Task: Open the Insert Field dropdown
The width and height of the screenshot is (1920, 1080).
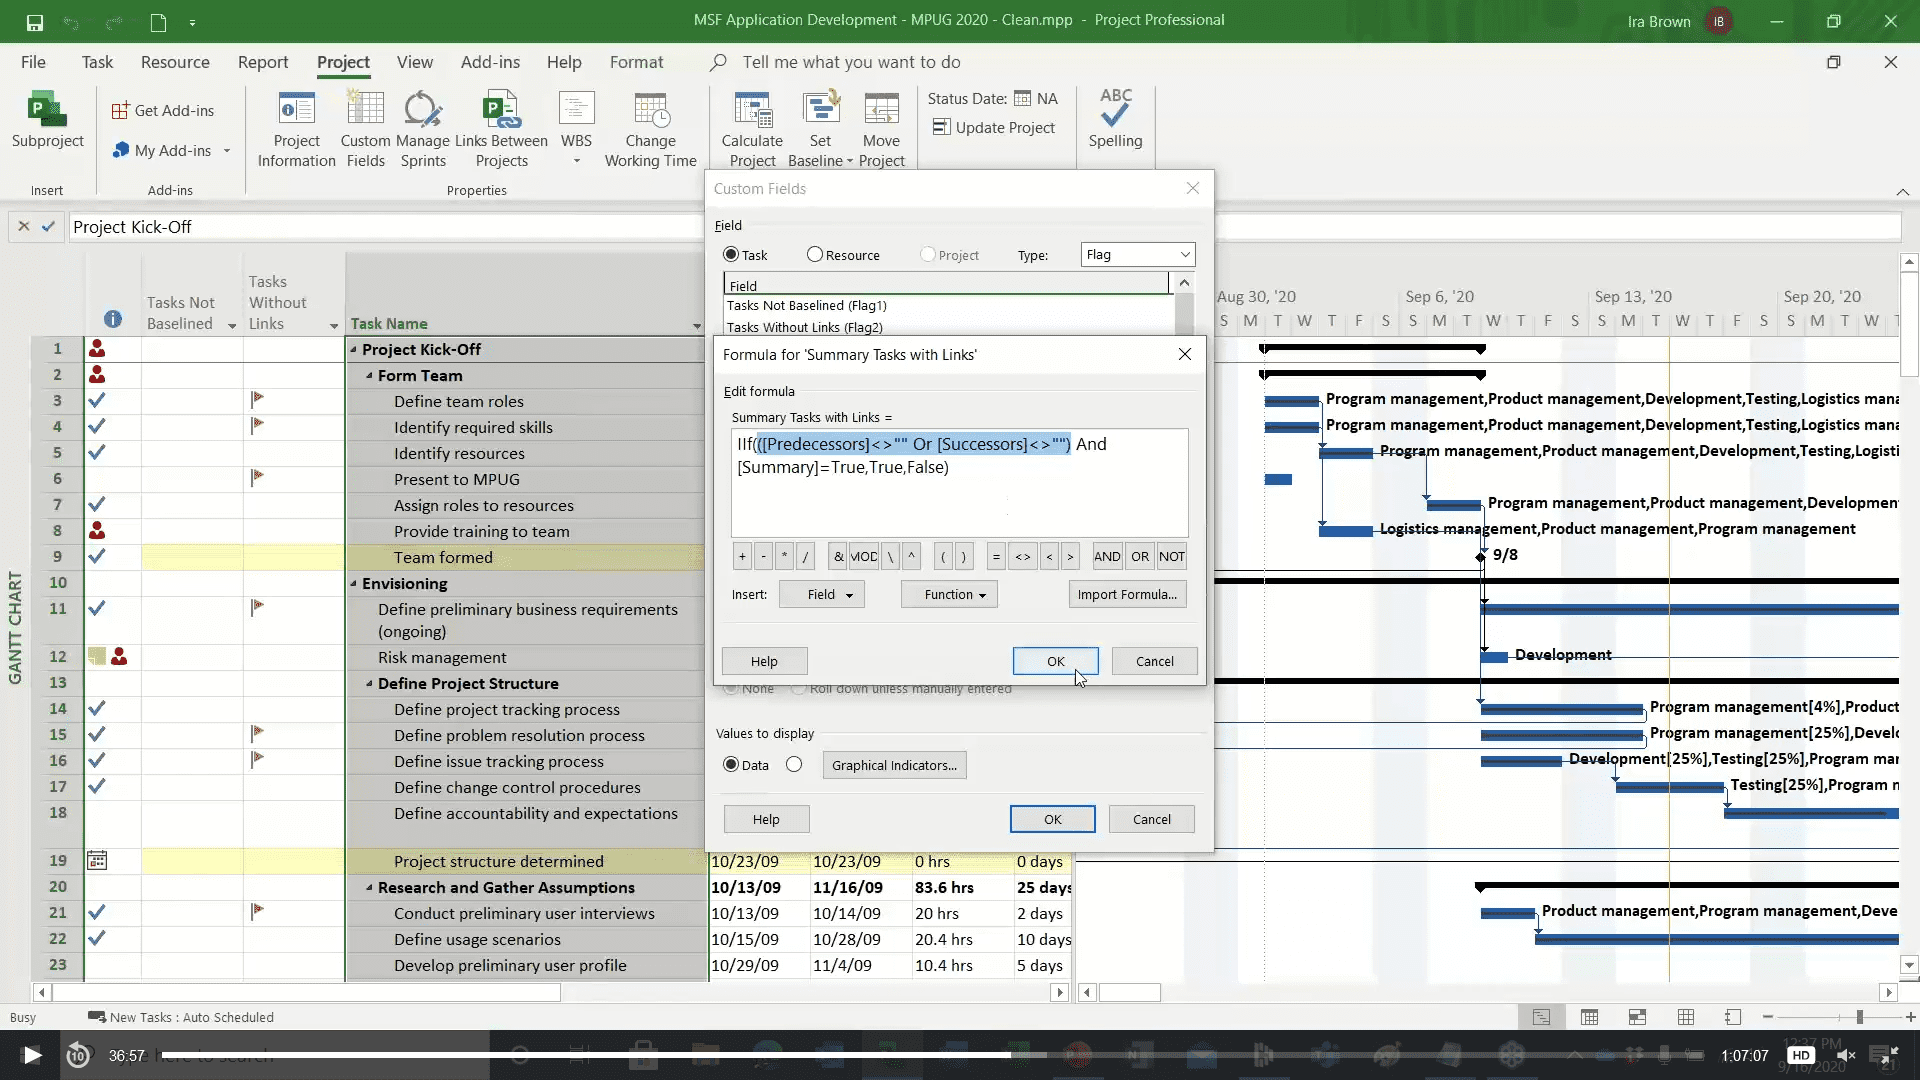Action: pos(822,594)
